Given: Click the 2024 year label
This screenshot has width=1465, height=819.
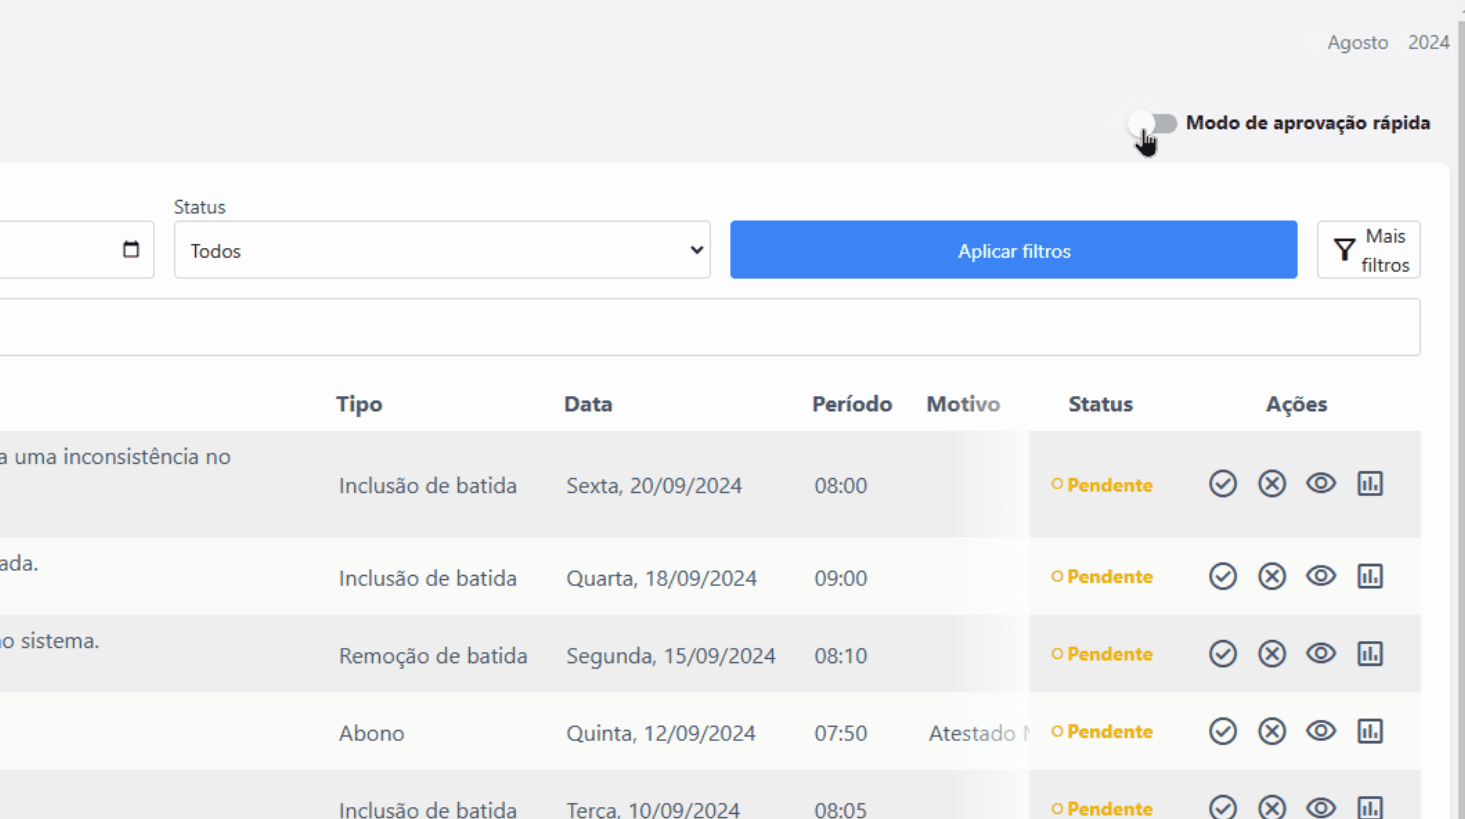Looking at the screenshot, I should 1428,42.
